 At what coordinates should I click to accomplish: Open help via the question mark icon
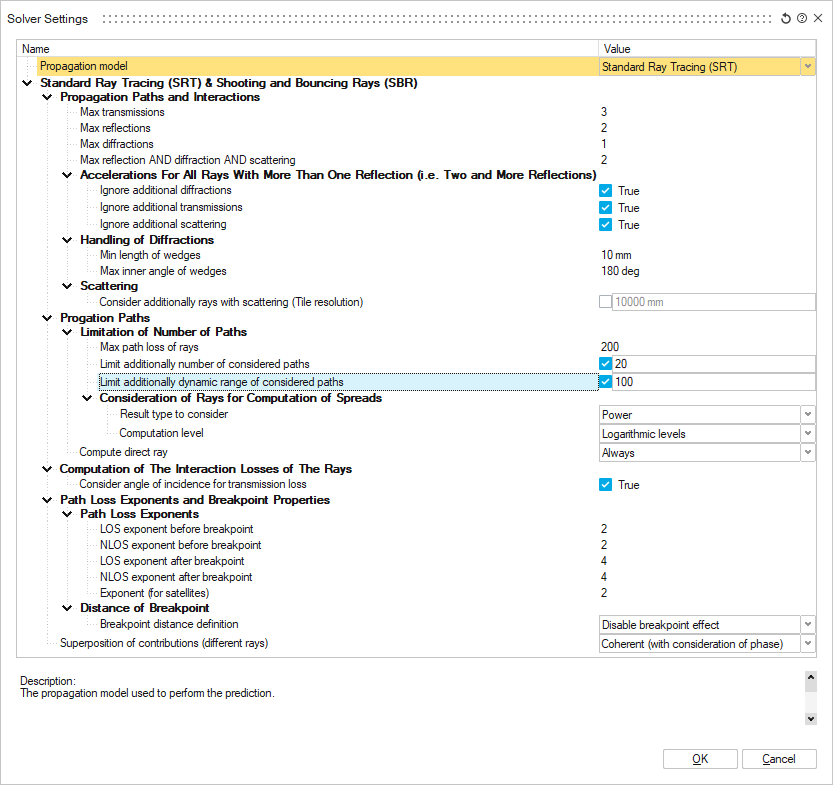(802, 19)
